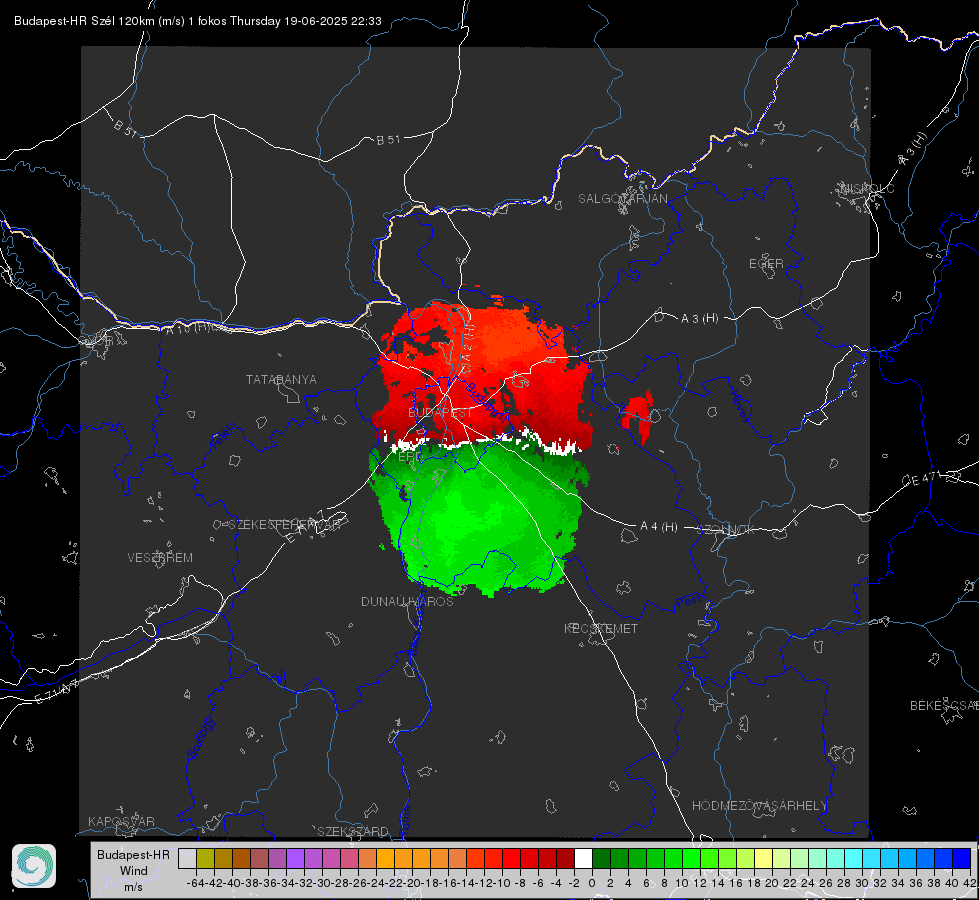979x900 pixels.
Task: Click the '-2' value in the legend scale
Action: pyautogui.click(x=574, y=883)
